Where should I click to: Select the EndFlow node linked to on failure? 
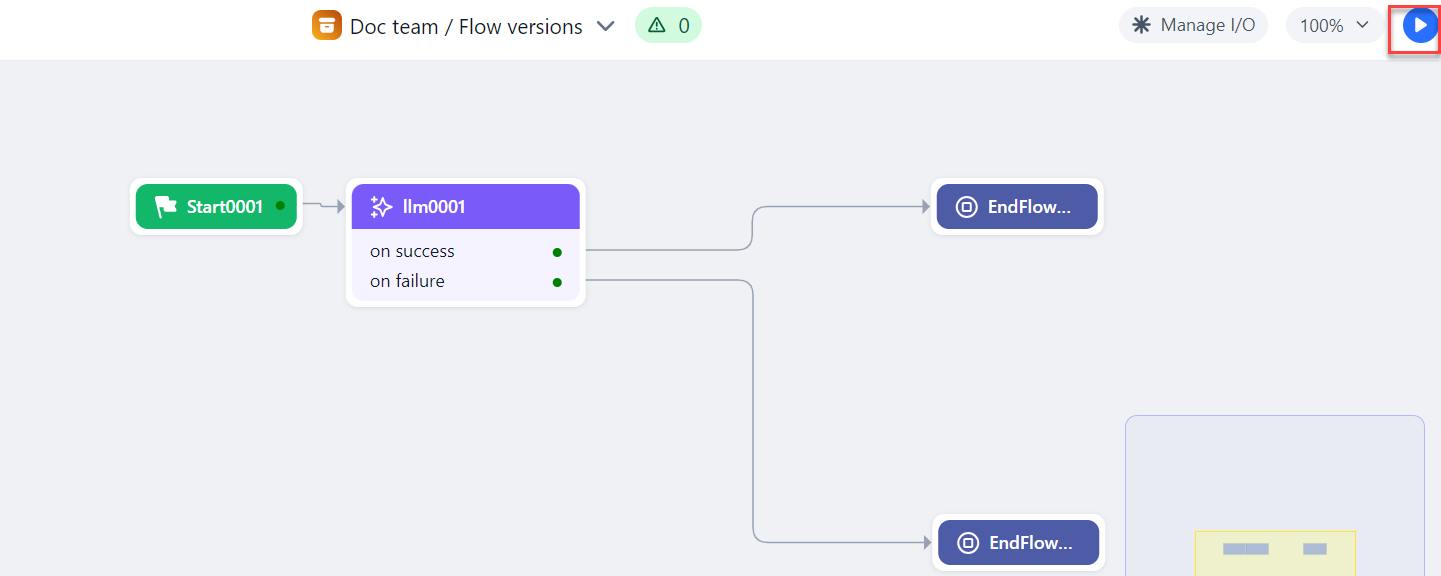coord(1017,543)
